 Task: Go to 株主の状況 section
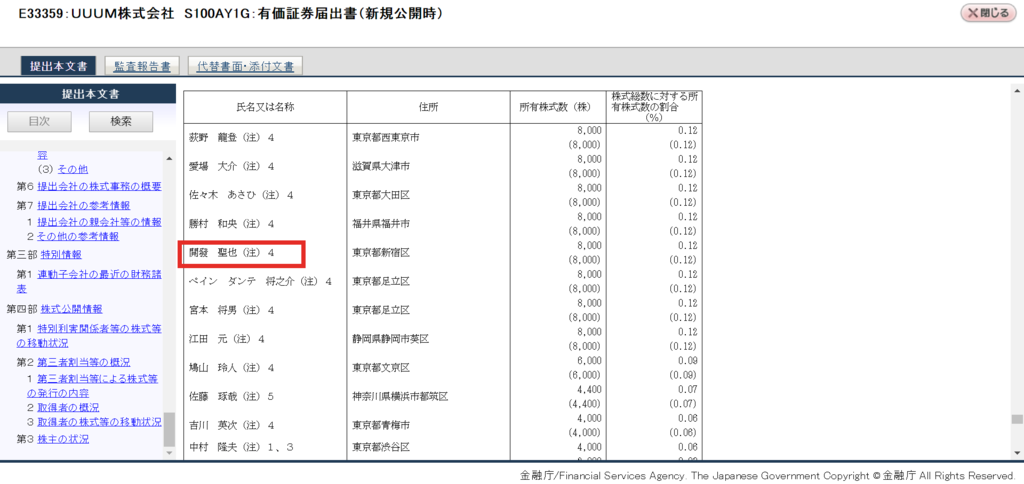63,439
